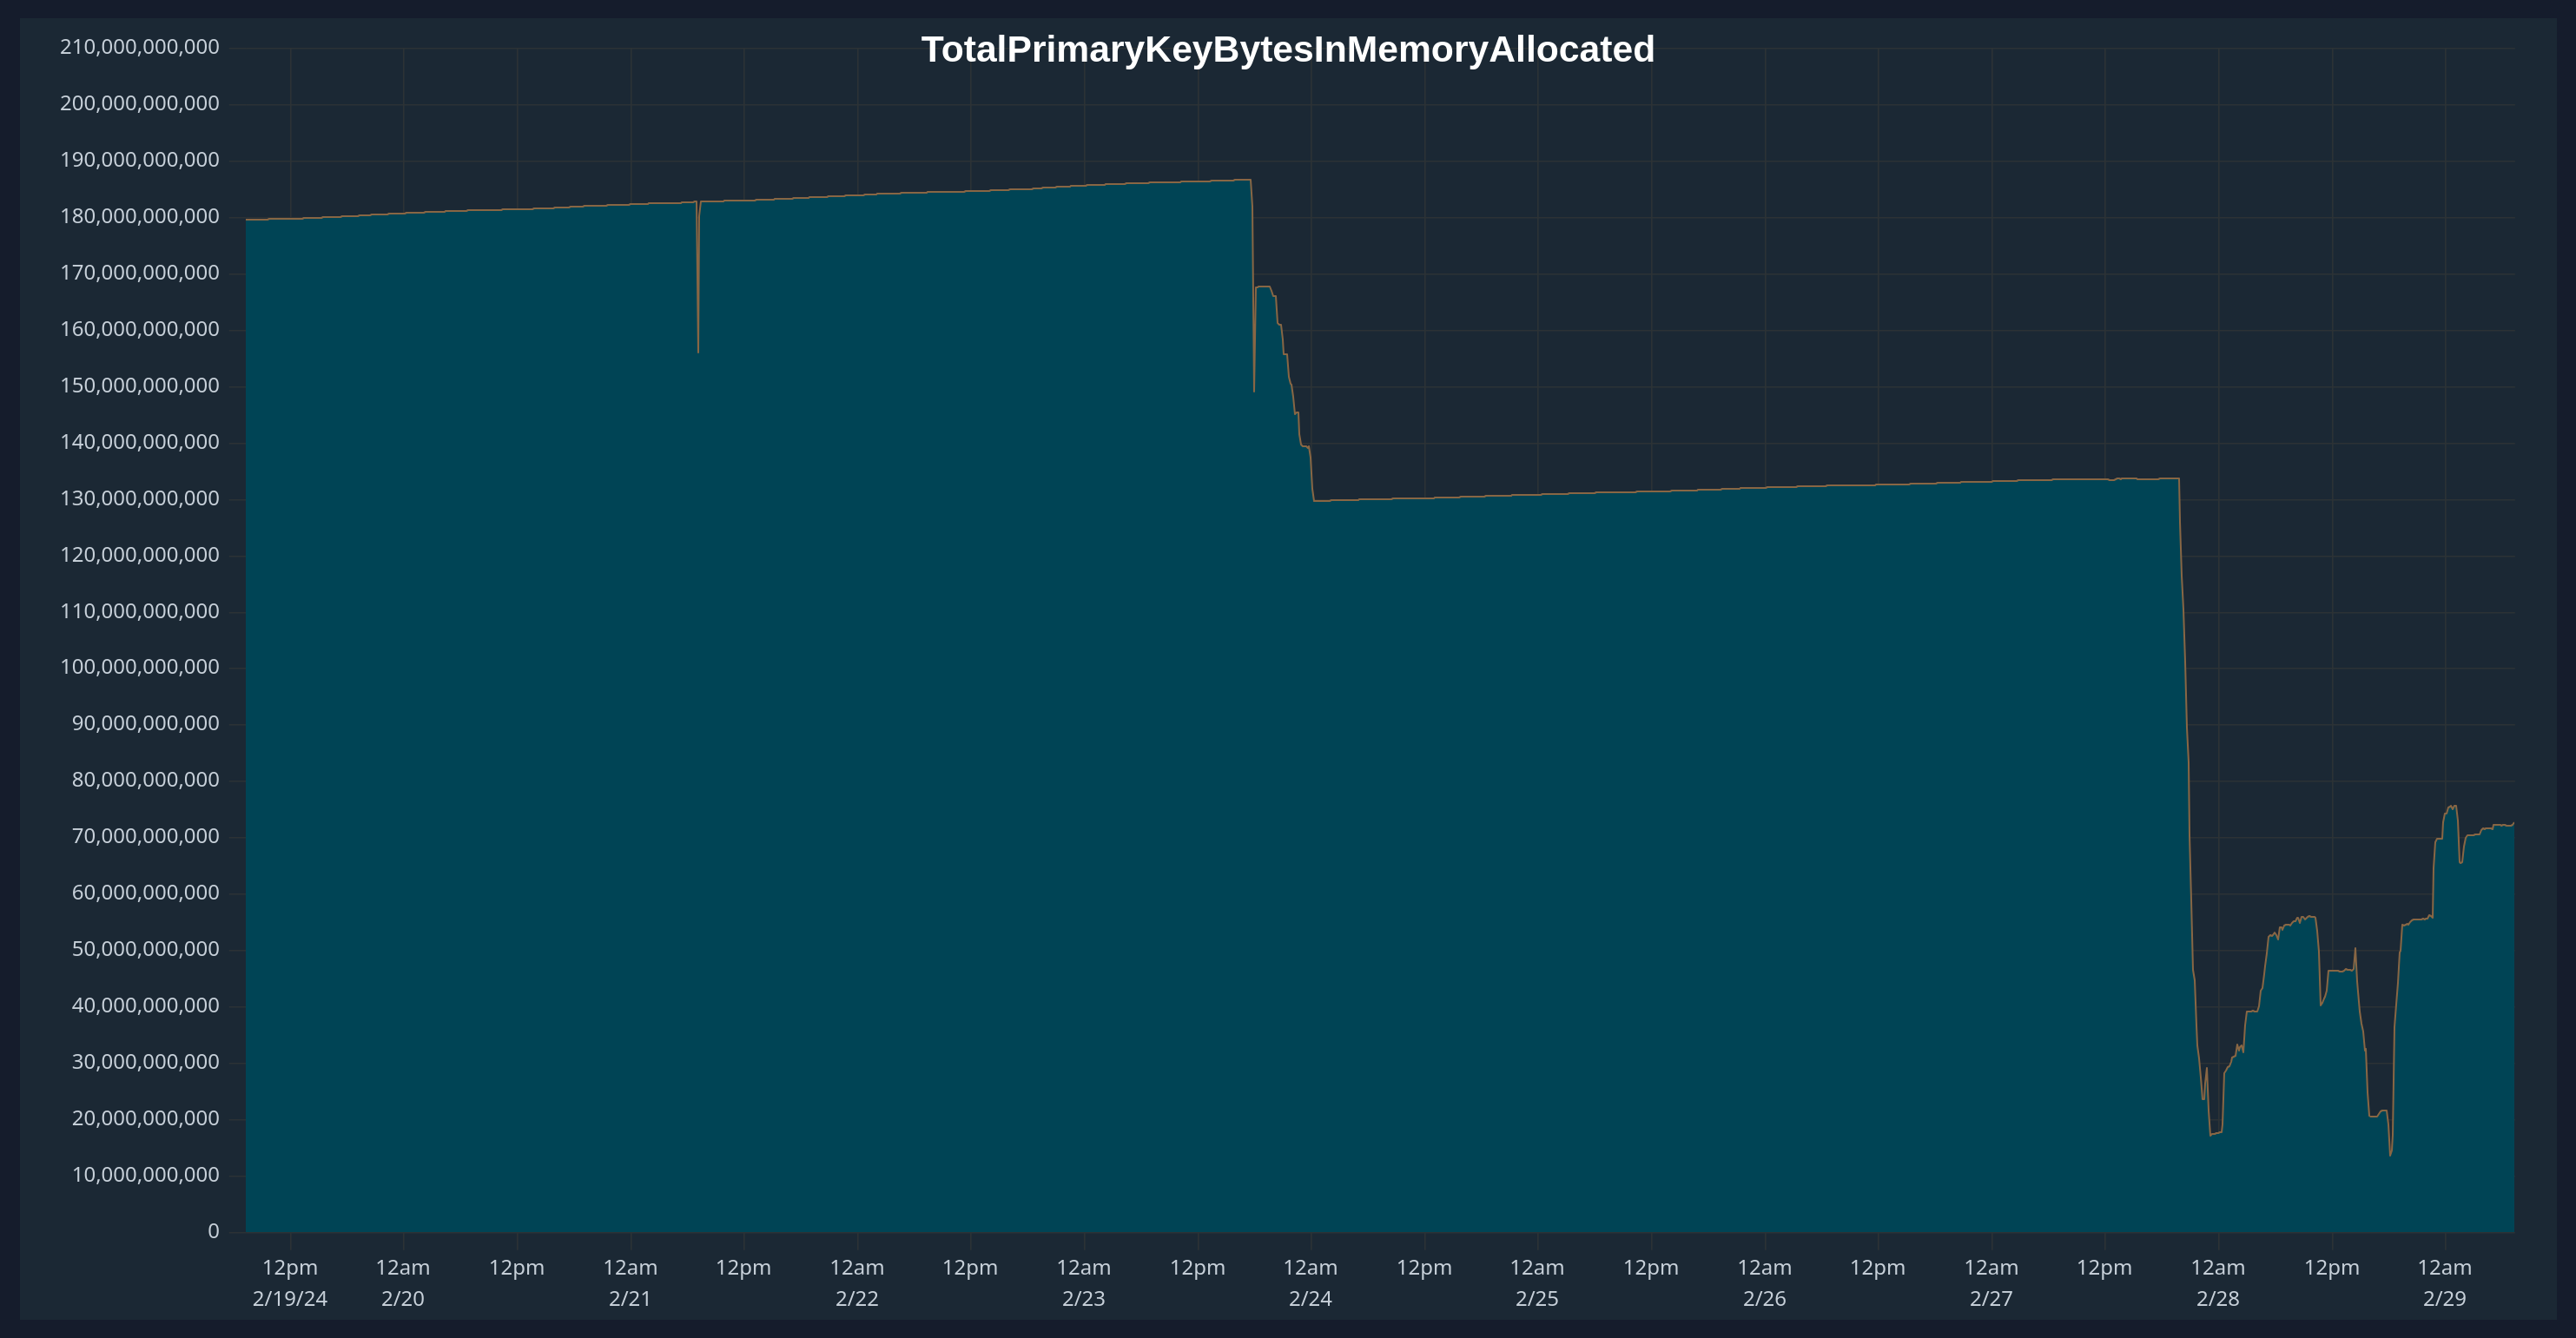Select the 2/28 date axis label
This screenshot has height=1338, width=2576.
tap(2218, 1298)
